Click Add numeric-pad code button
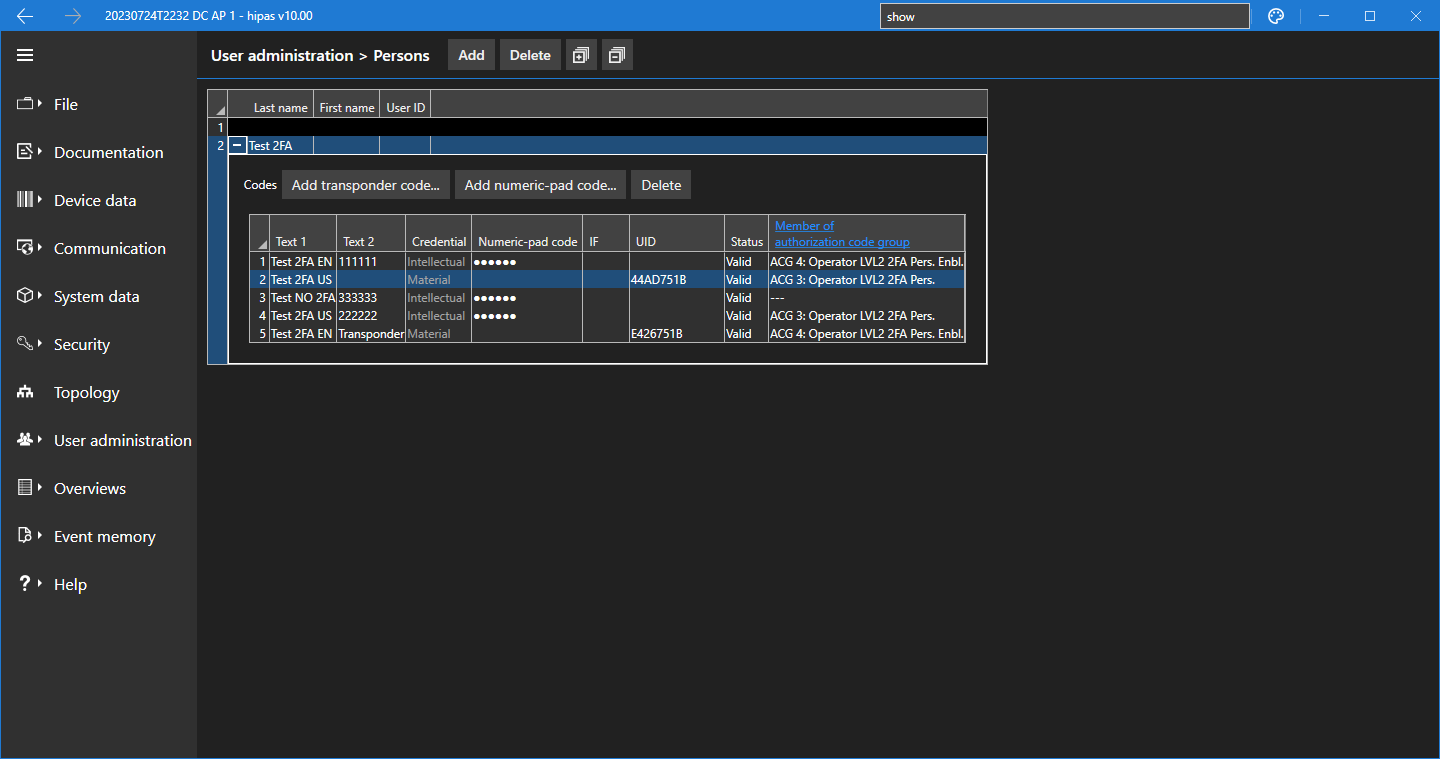The image size is (1440, 759). point(540,185)
